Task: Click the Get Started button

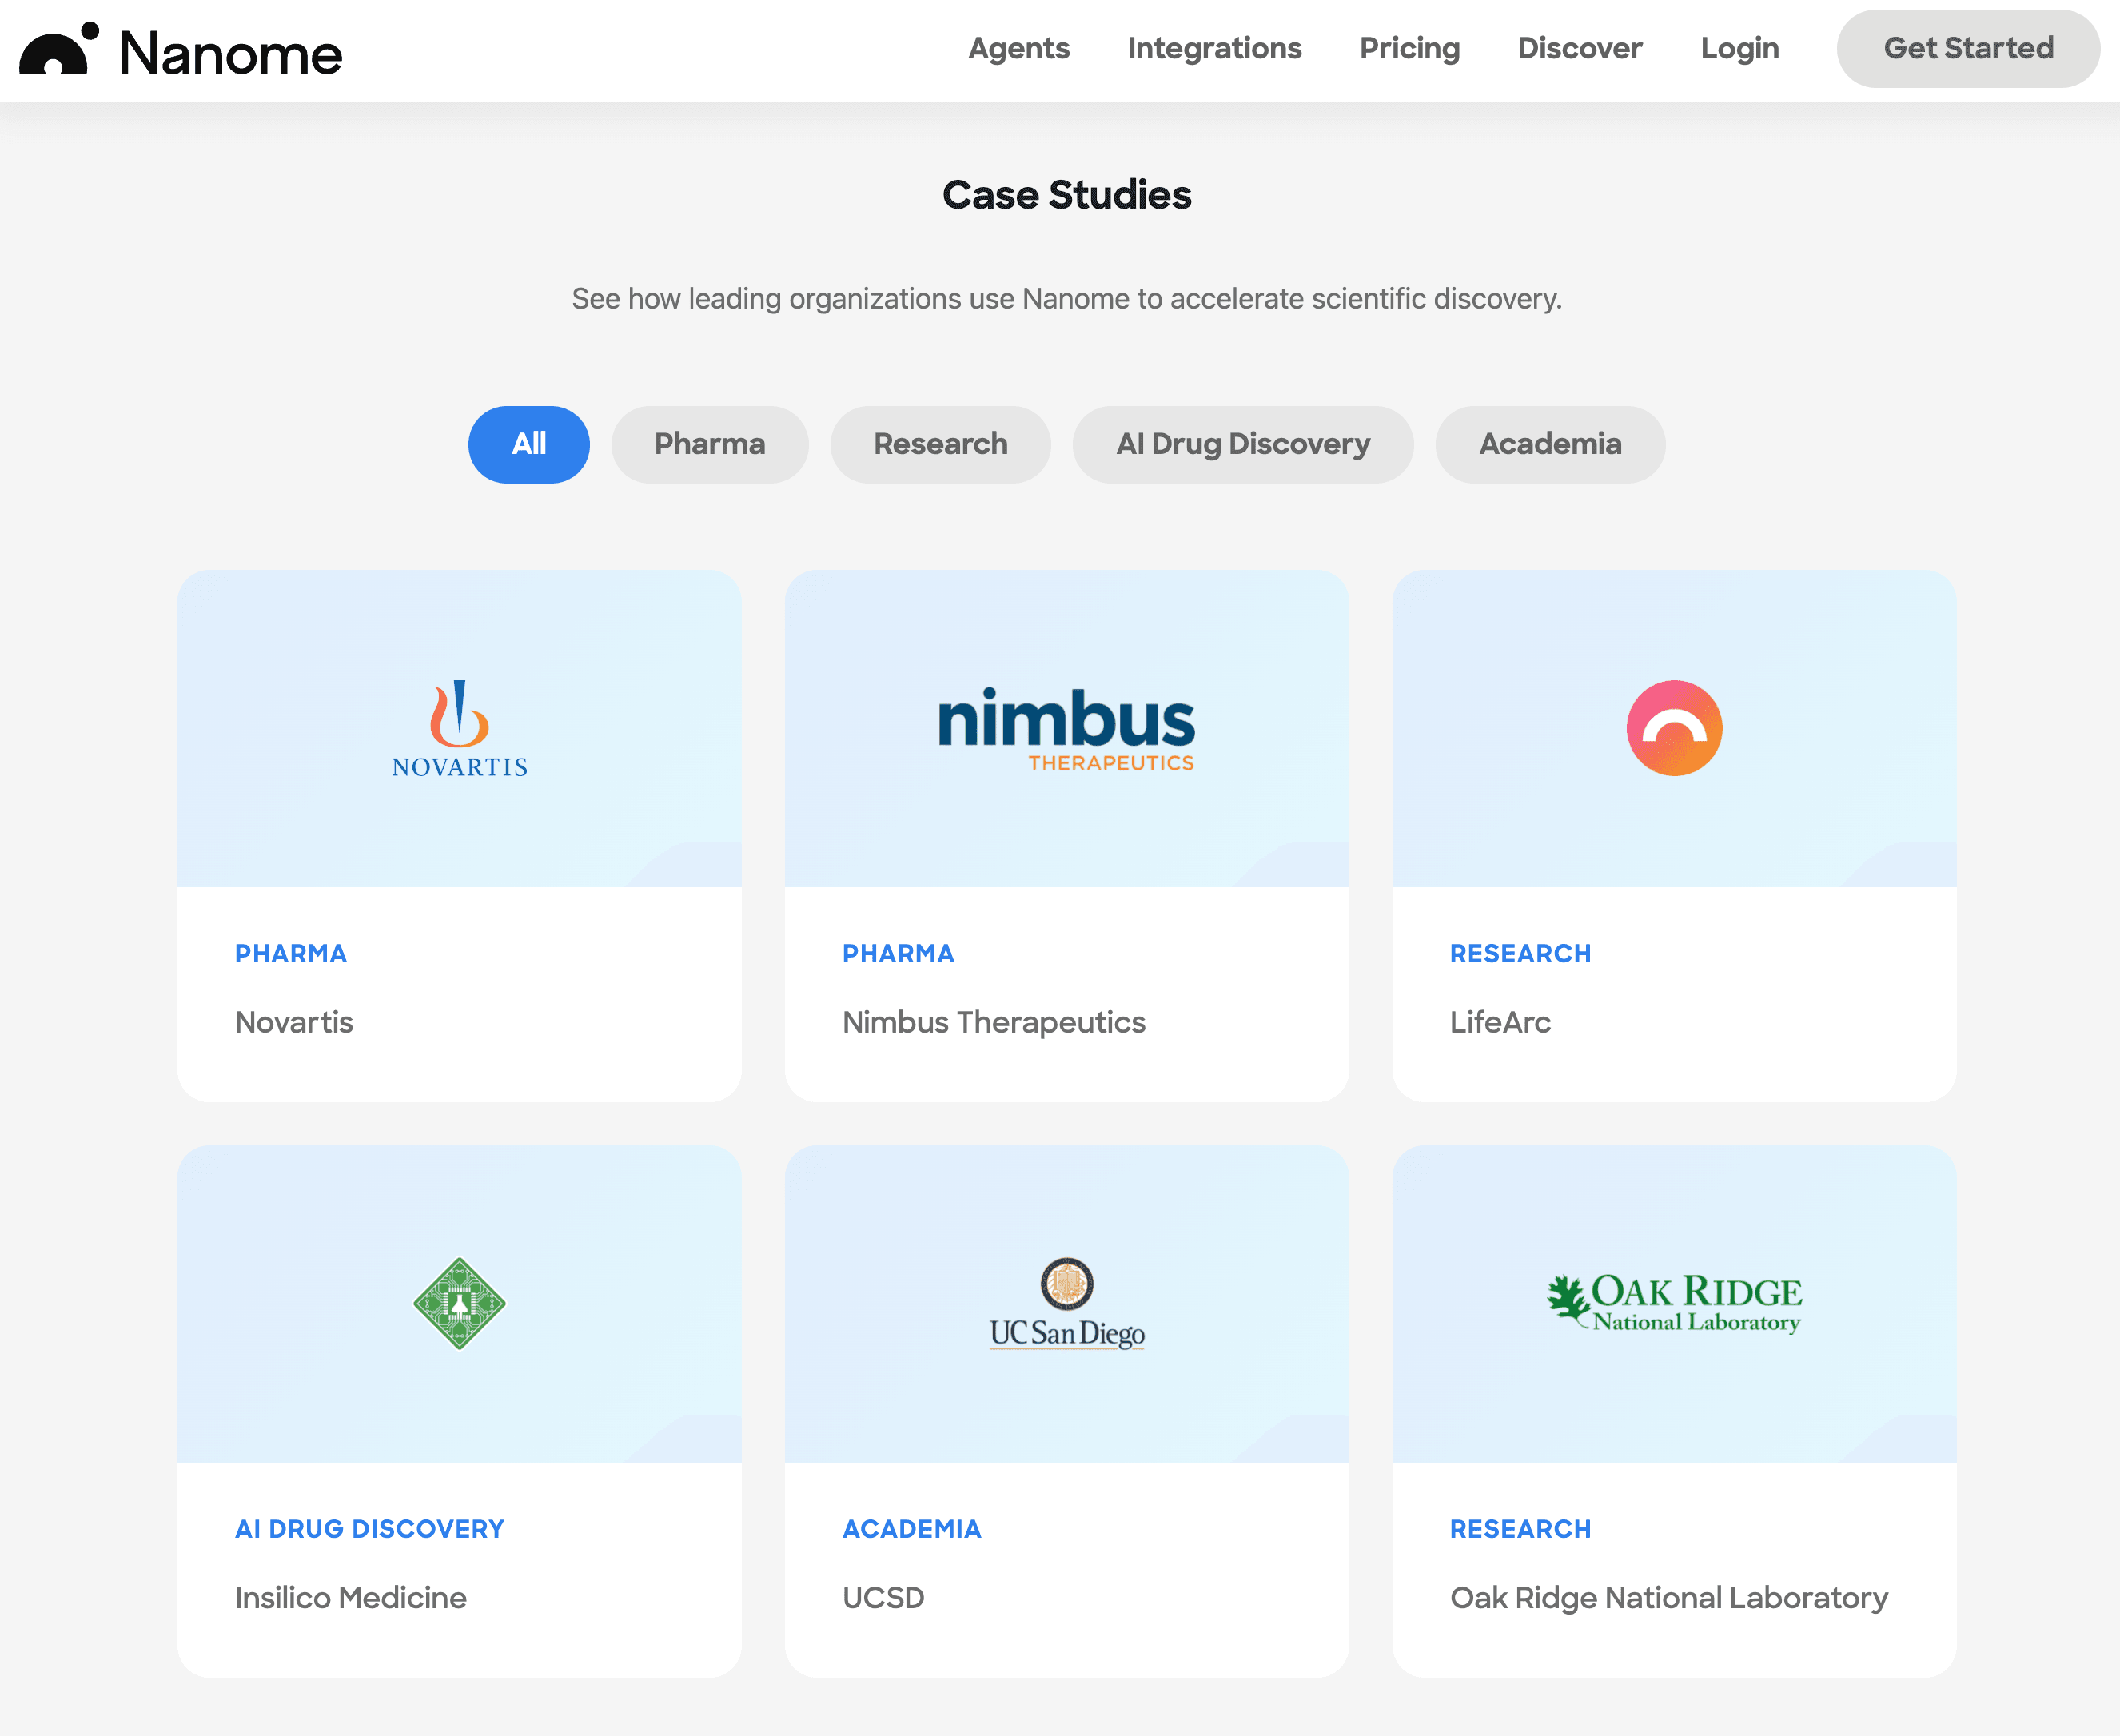Action: [1967, 48]
